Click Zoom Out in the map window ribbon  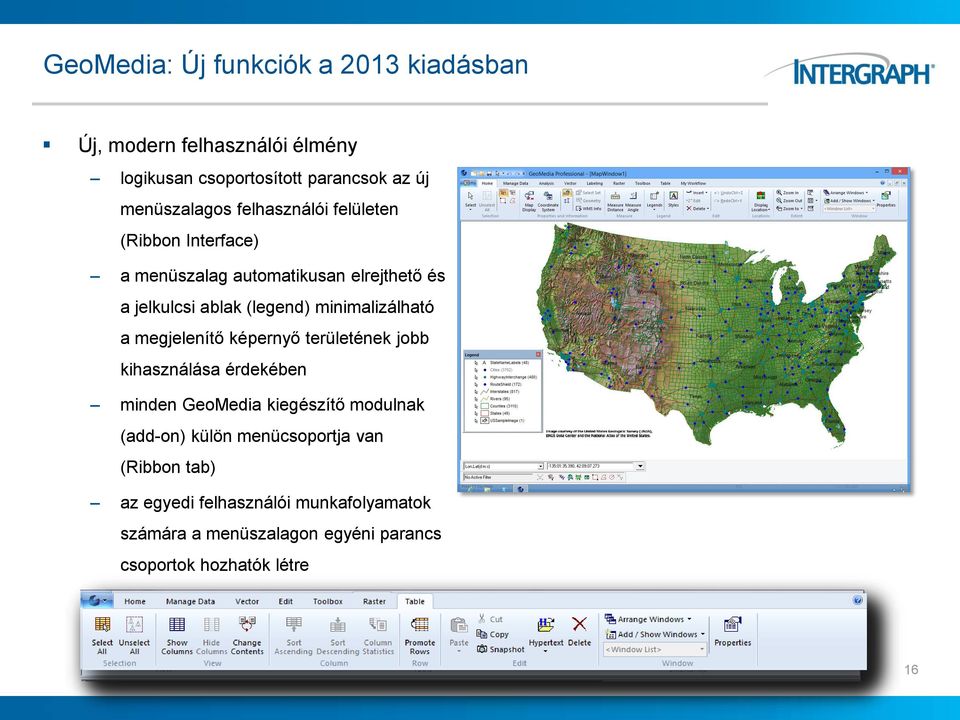click(789, 200)
